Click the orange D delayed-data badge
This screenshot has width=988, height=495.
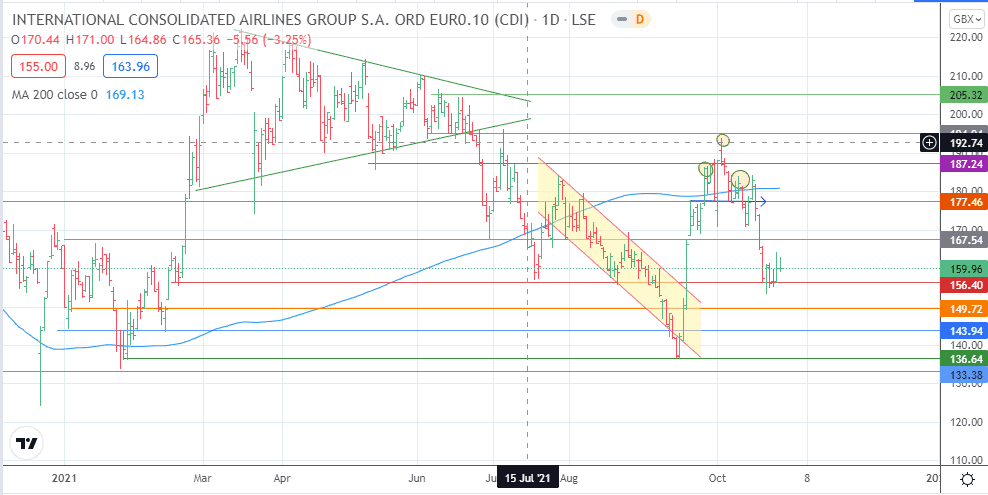coord(640,19)
